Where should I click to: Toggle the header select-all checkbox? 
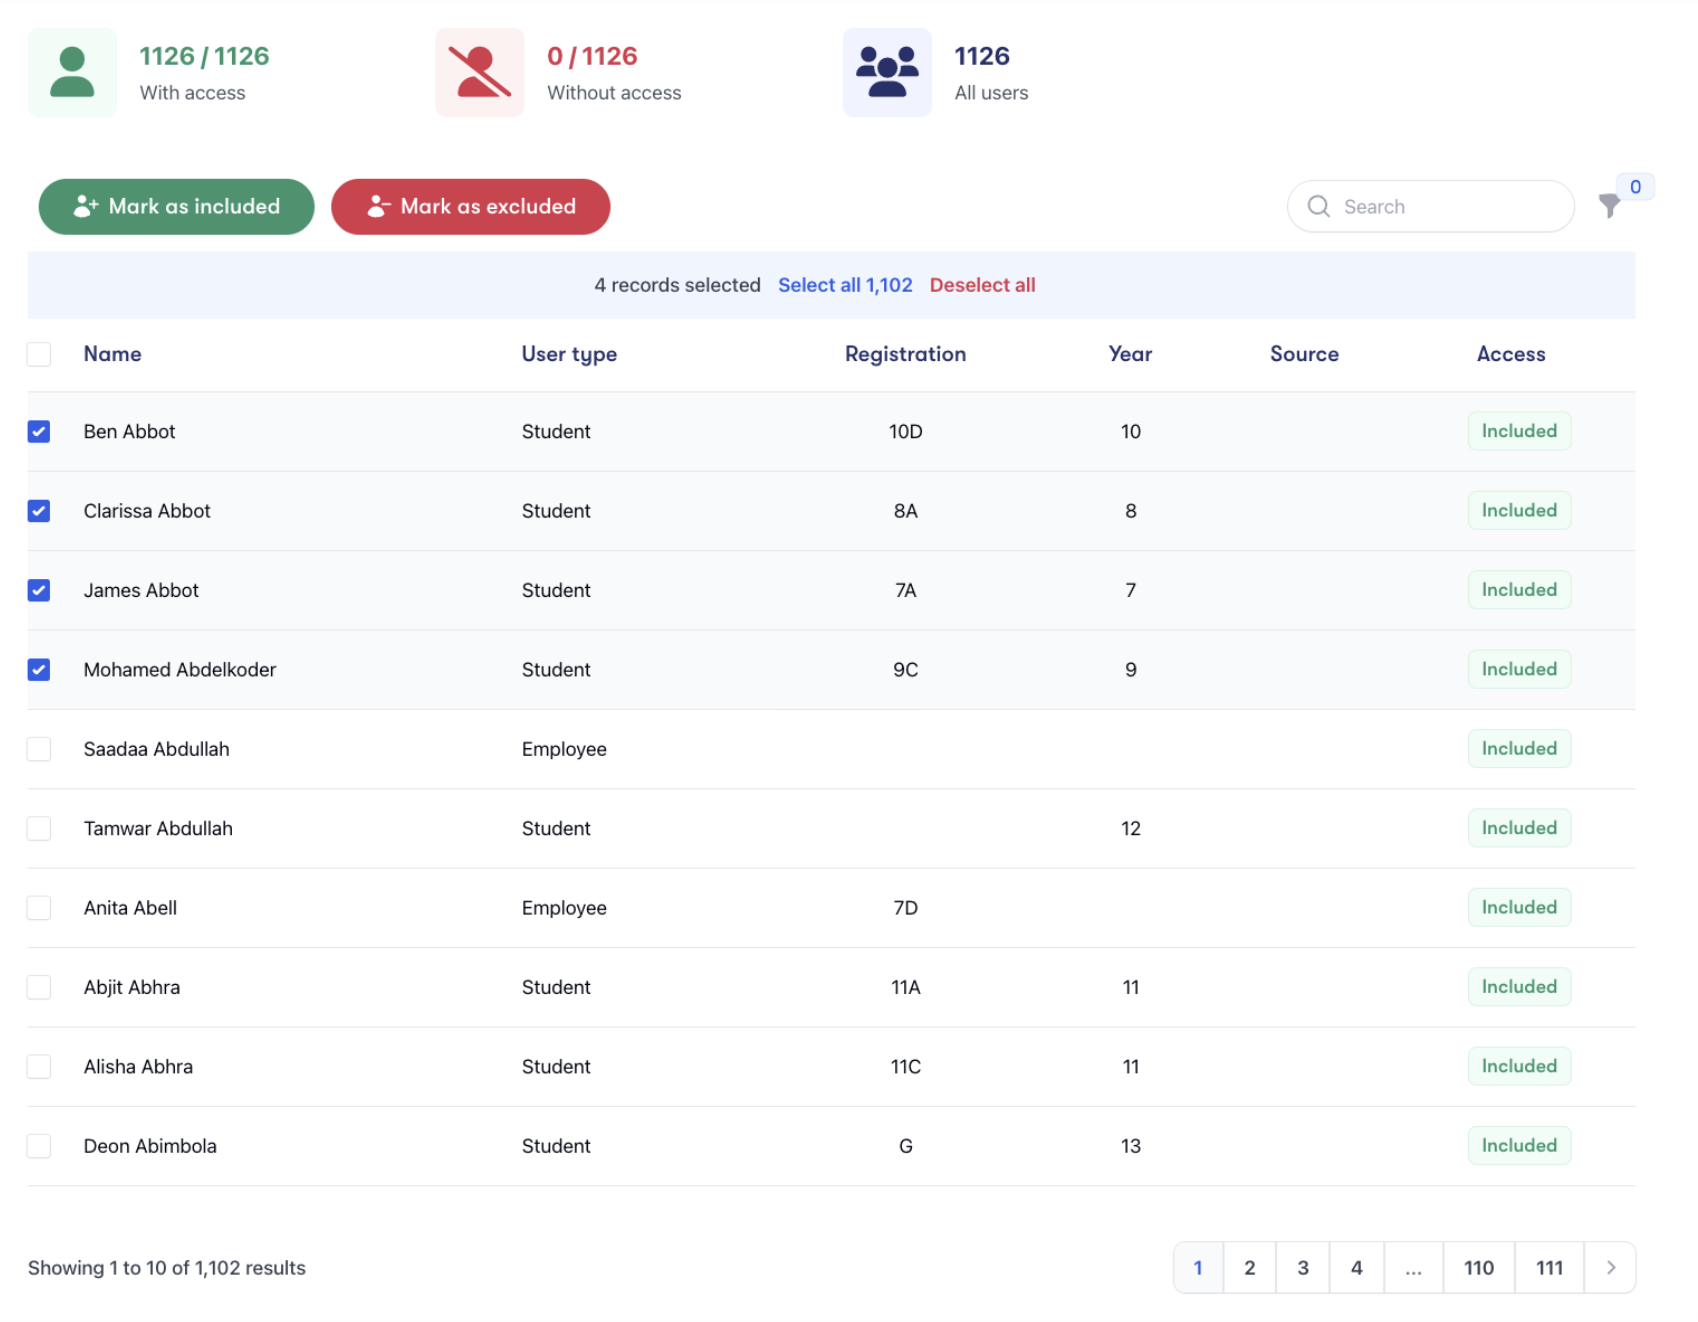click(39, 354)
